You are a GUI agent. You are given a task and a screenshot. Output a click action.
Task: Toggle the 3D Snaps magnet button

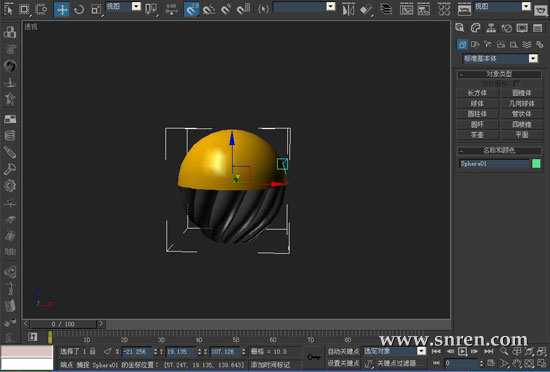pyautogui.click(x=192, y=9)
